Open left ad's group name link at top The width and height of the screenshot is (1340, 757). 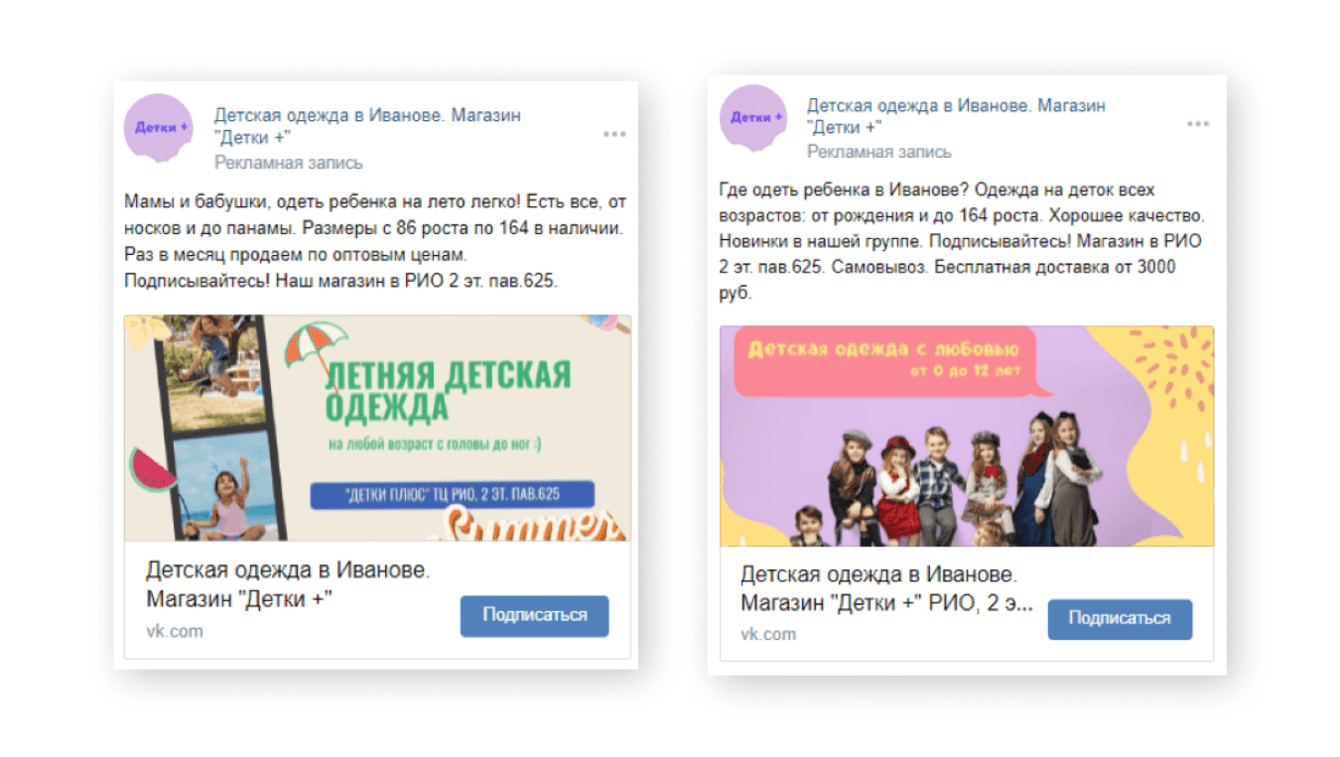(x=367, y=127)
